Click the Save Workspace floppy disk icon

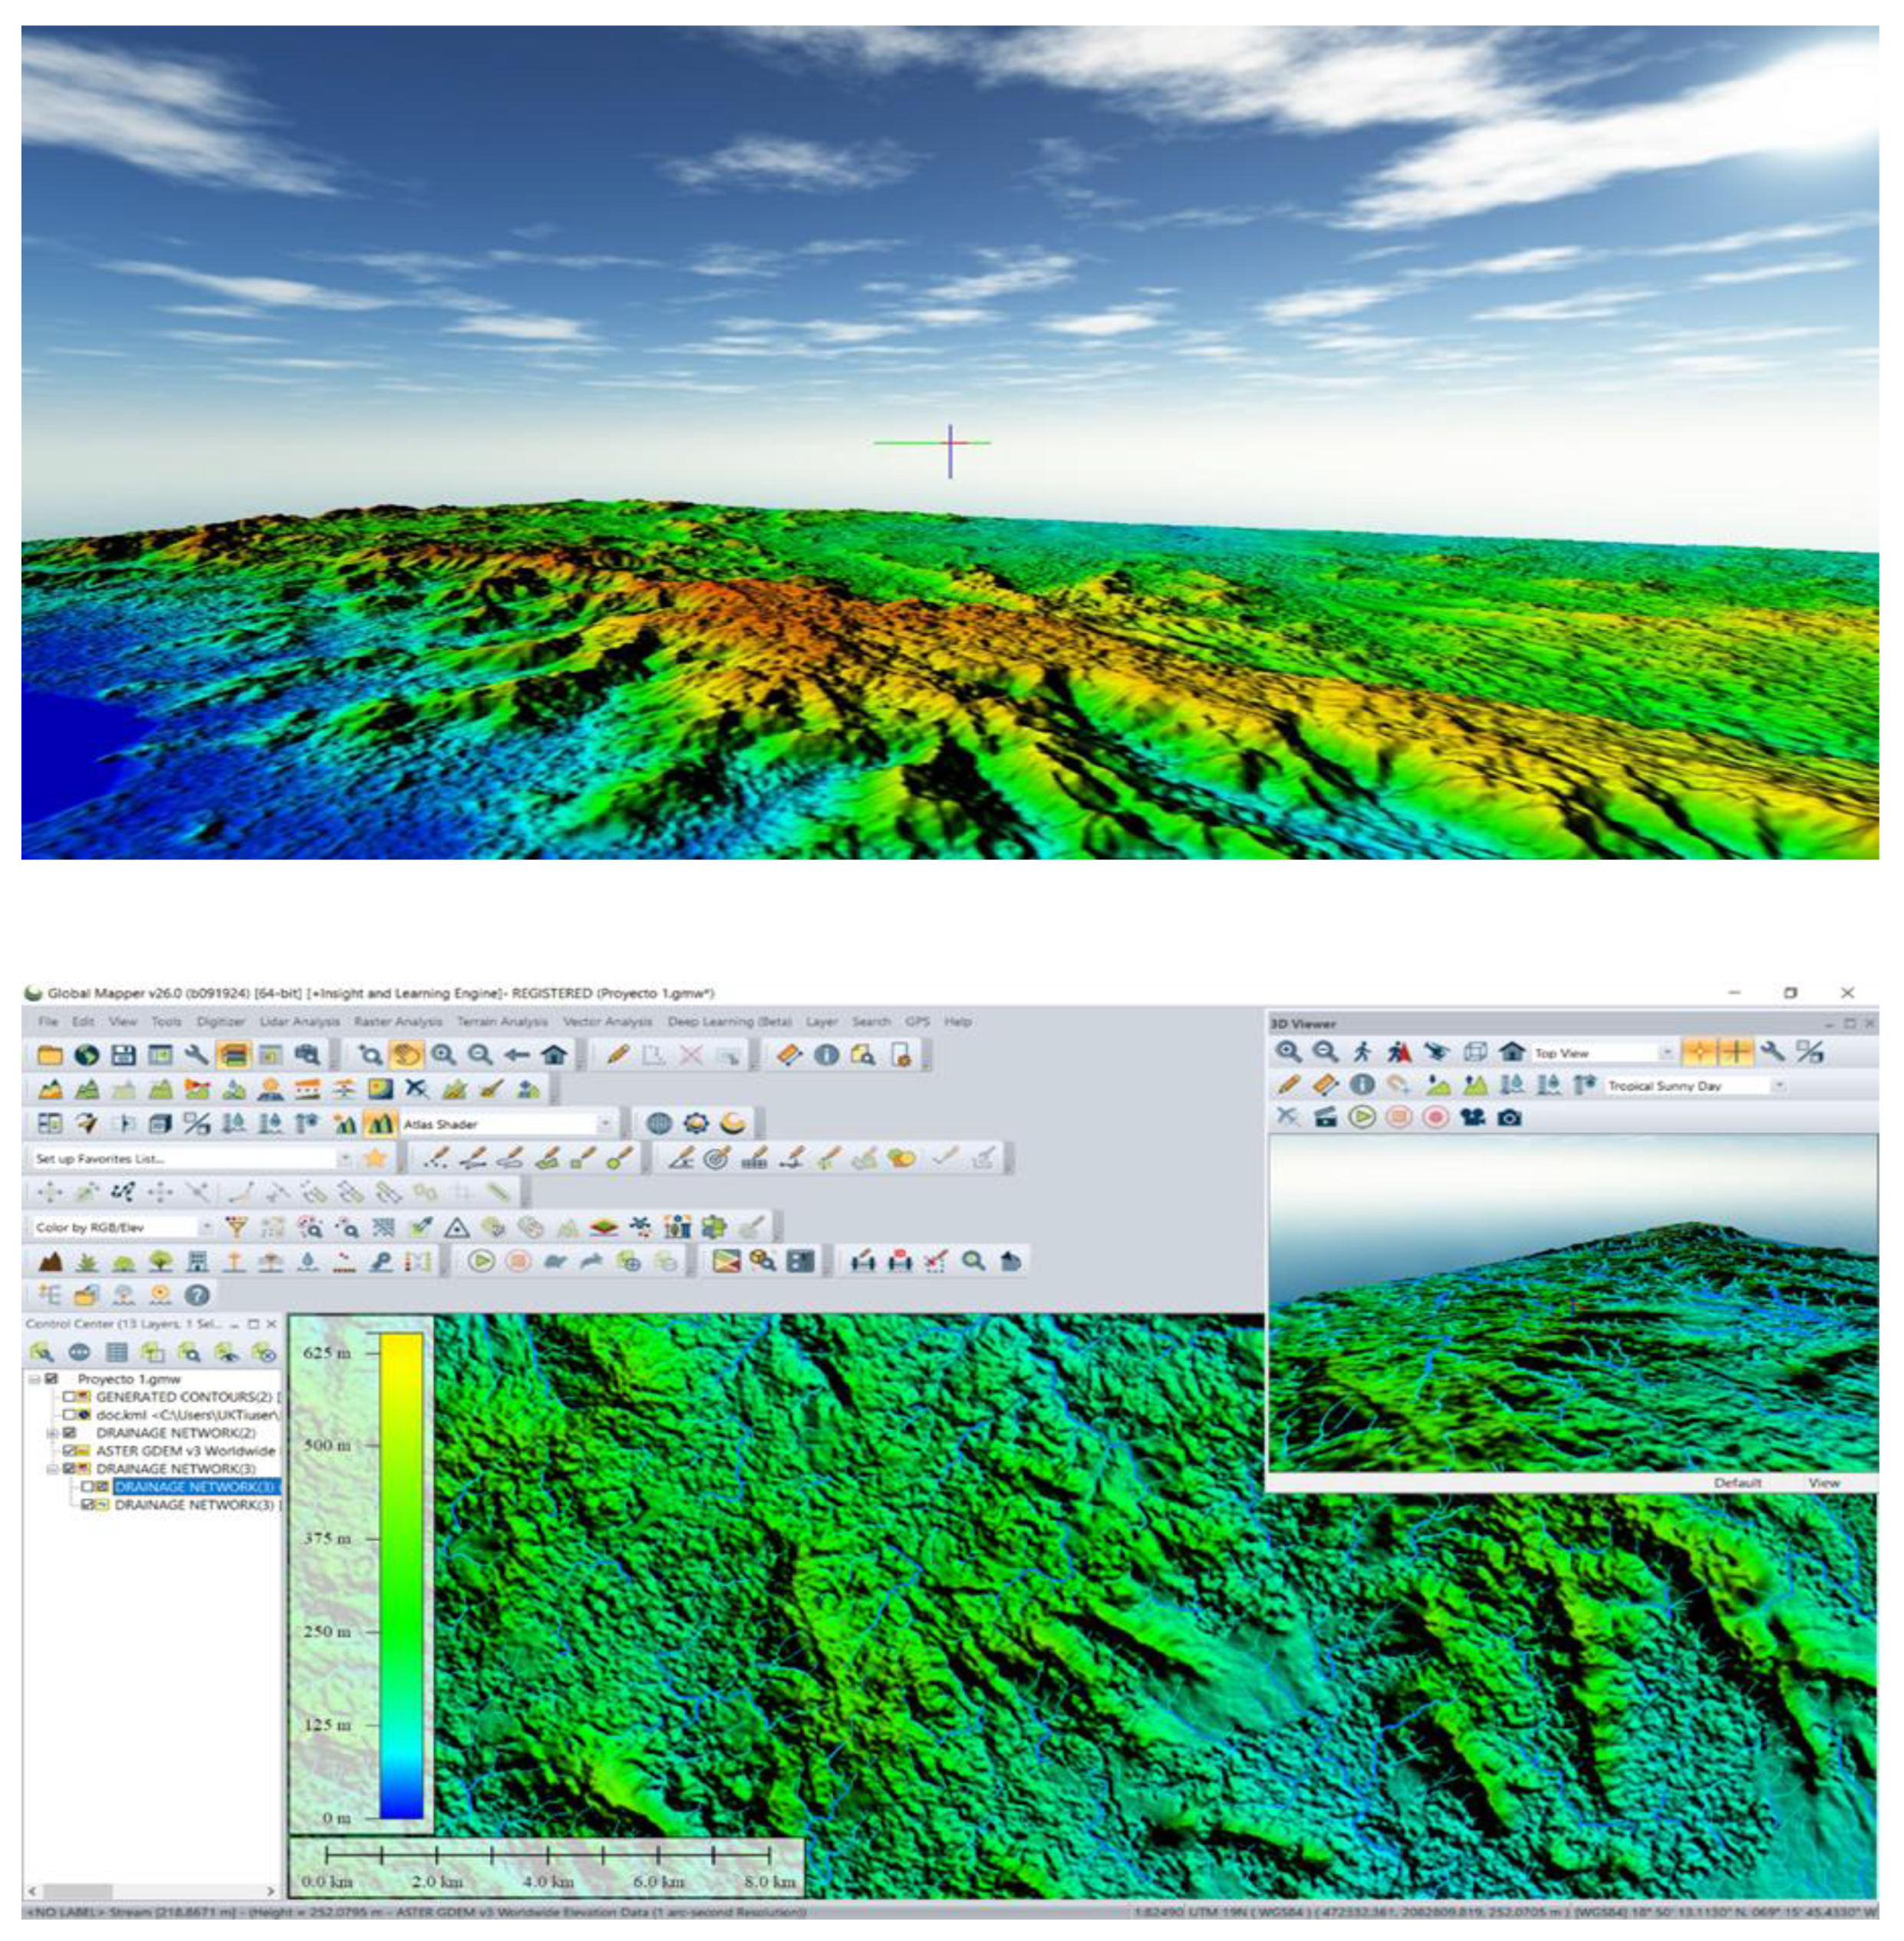pyautogui.click(x=123, y=1055)
